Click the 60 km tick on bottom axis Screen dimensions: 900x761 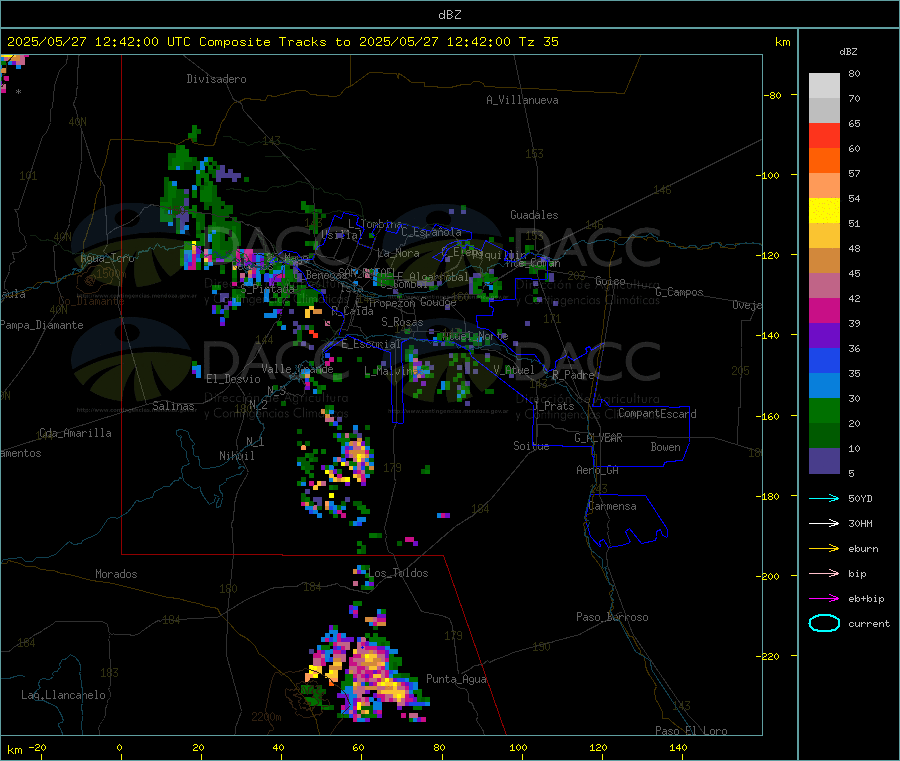pos(358,747)
